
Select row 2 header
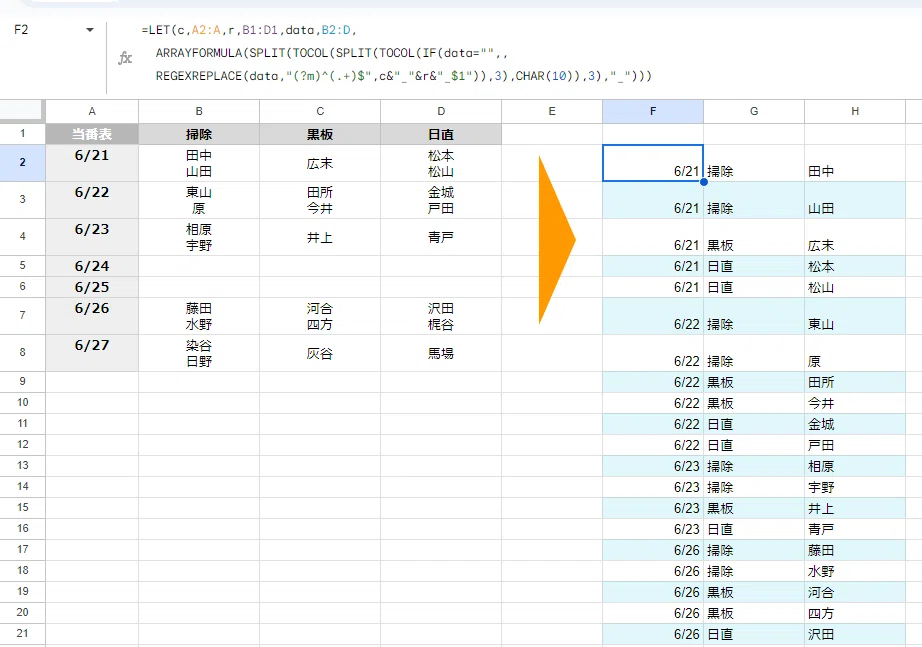click(x=22, y=163)
